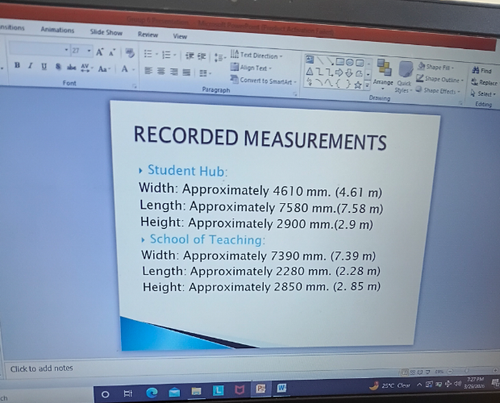Select the Rounded Rectangle shape
The image size is (500, 403).
click(359, 63)
